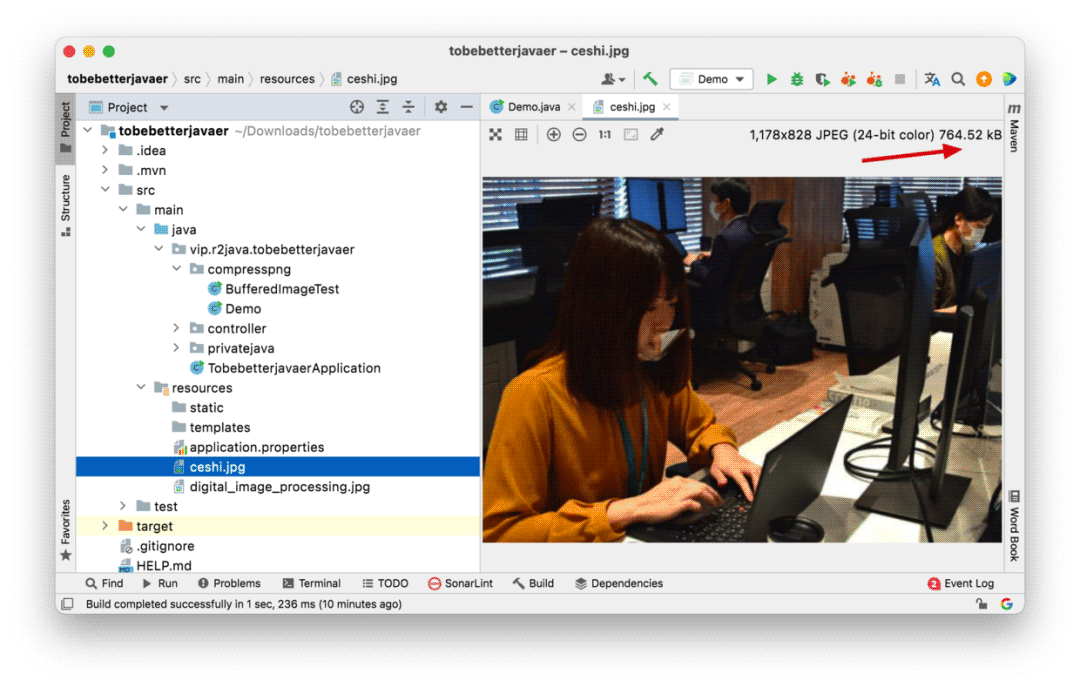Collapse the resources folder
This screenshot has height=687, width=1080.
[141, 387]
